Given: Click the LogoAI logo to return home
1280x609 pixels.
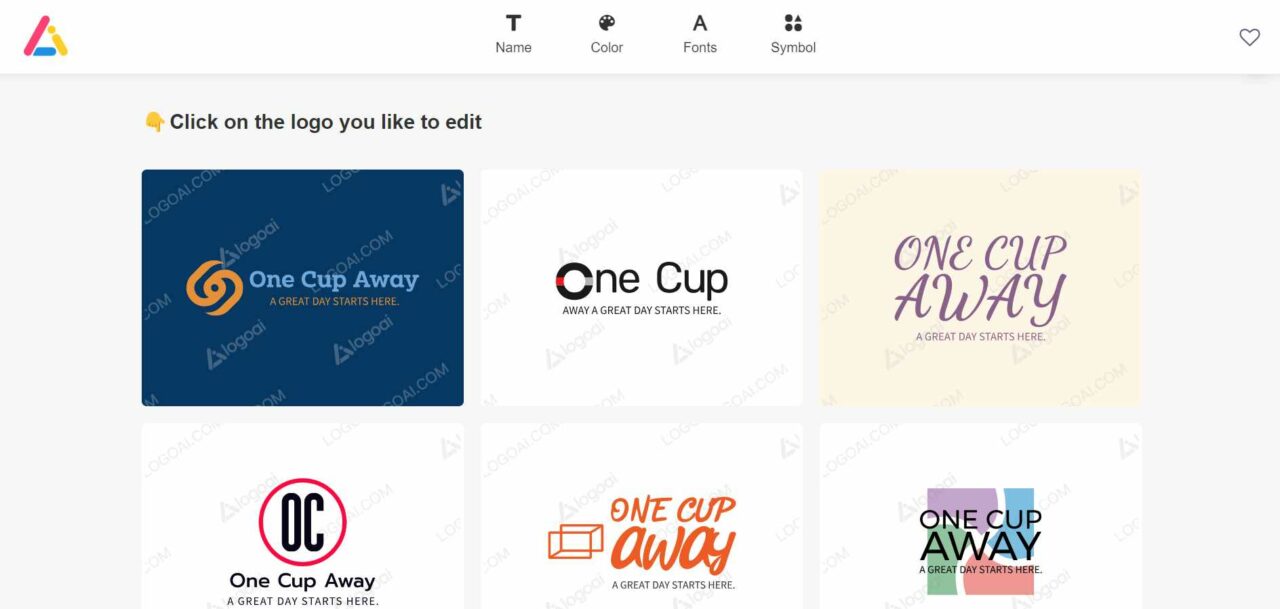Looking at the screenshot, I should [x=45, y=36].
